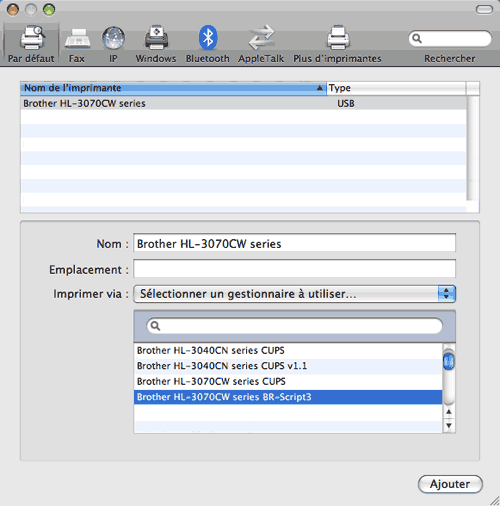Click the USB type cell
Image resolution: width=500 pixels, height=506 pixels.
[346, 103]
